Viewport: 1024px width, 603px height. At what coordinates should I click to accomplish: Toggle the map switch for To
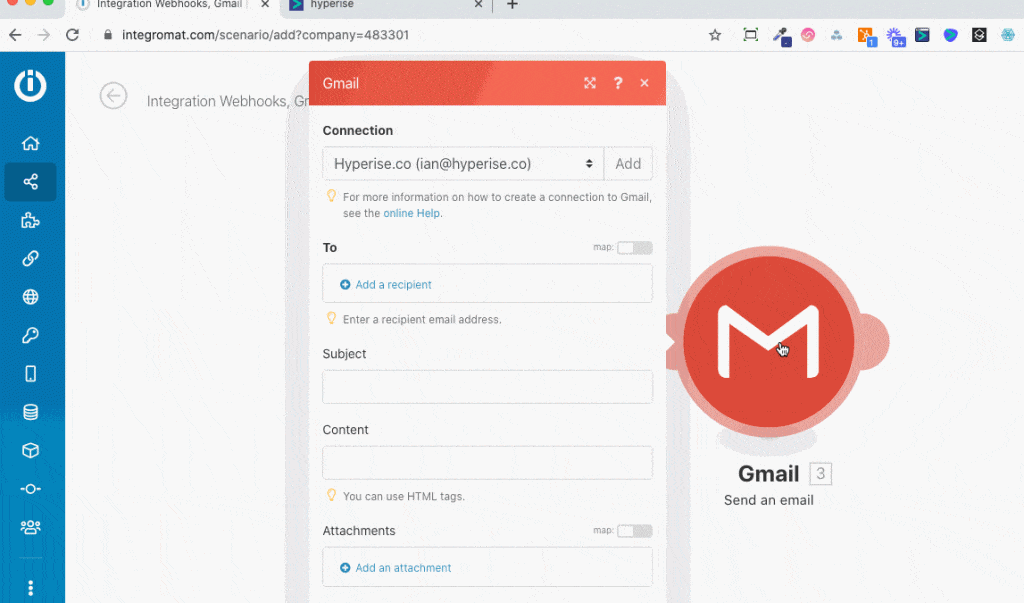(x=634, y=248)
